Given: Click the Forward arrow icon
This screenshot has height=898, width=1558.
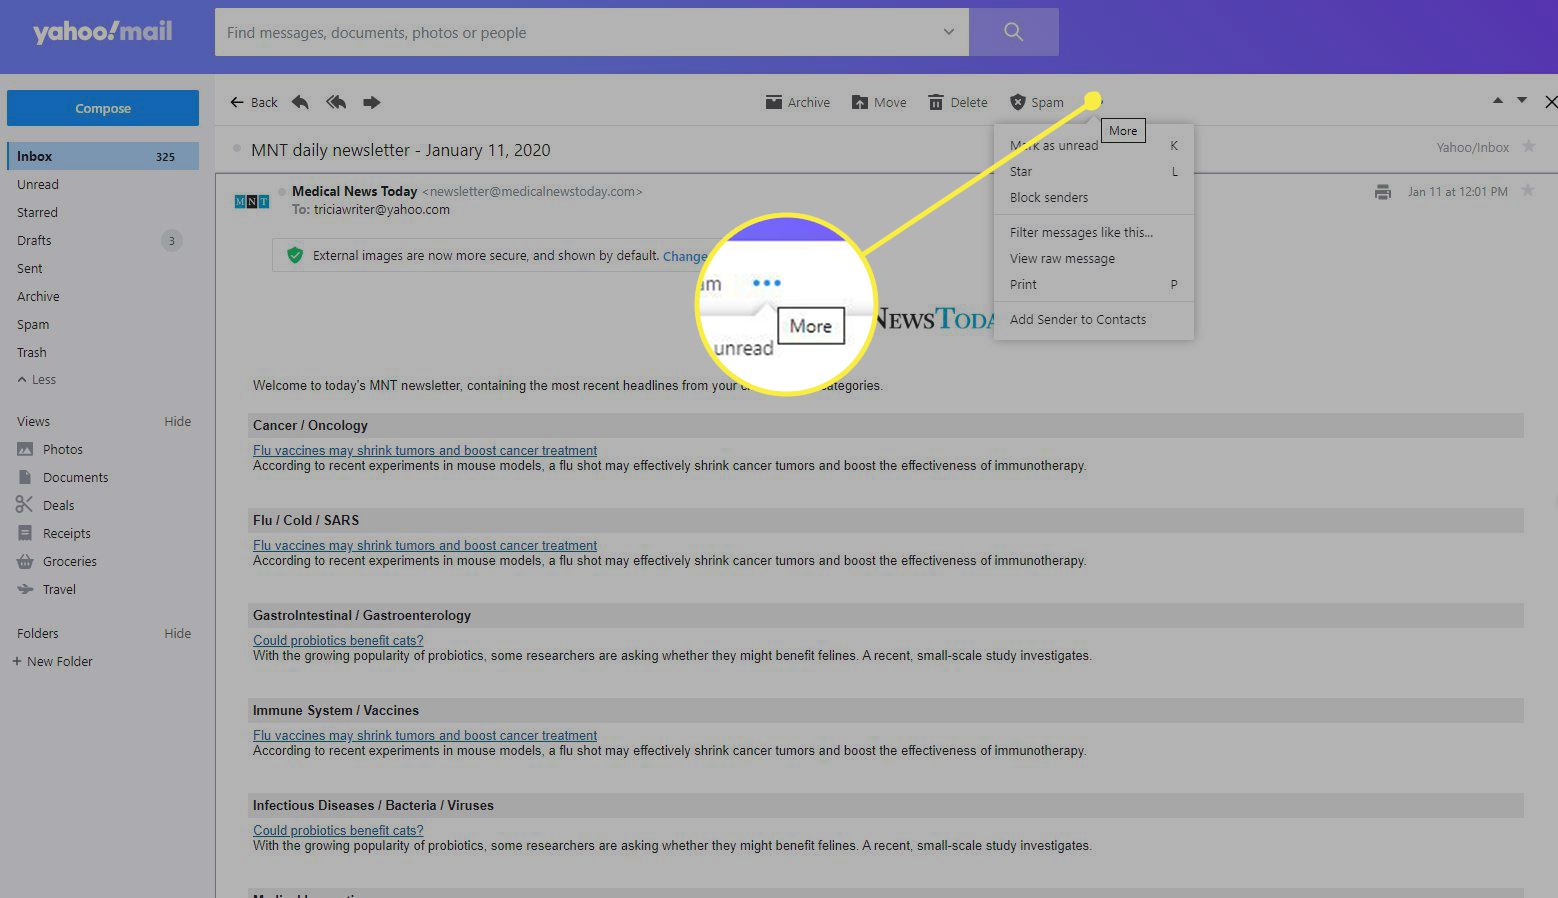Looking at the screenshot, I should (x=371, y=102).
